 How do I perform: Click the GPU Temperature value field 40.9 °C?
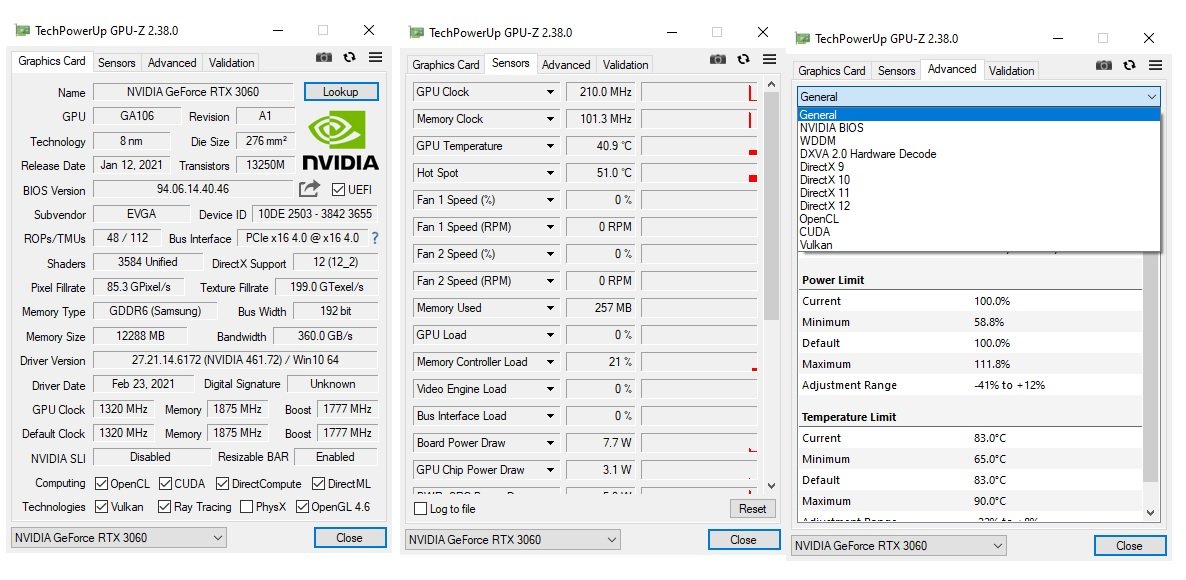(600, 146)
